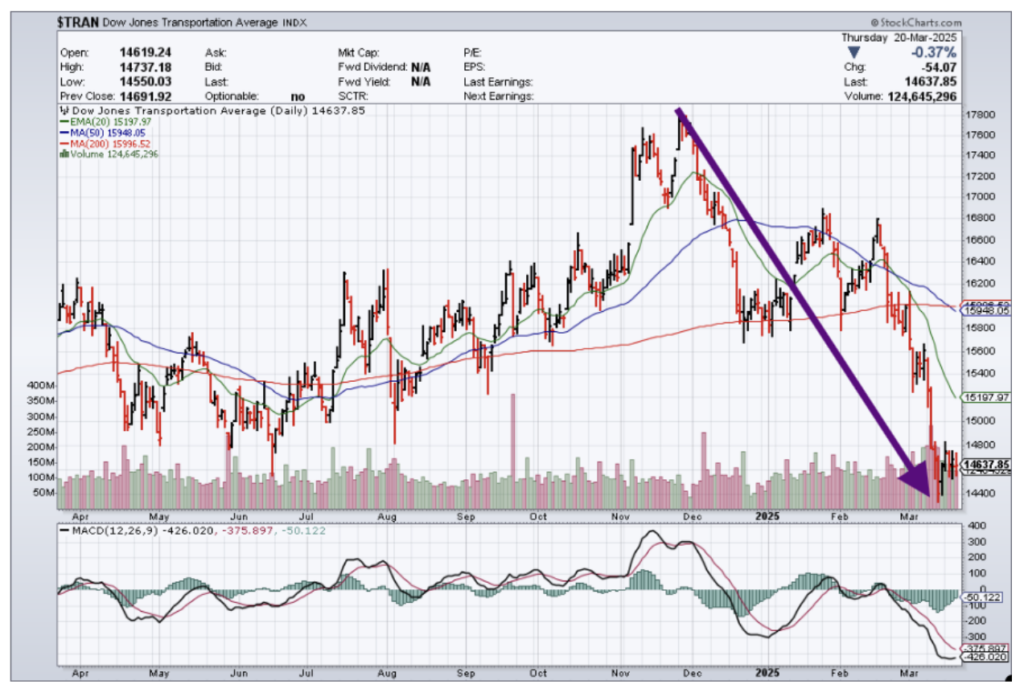This screenshot has width=1024, height=697.
Task: Click the Fwd Dividend N/A value
Action: click(x=421, y=67)
